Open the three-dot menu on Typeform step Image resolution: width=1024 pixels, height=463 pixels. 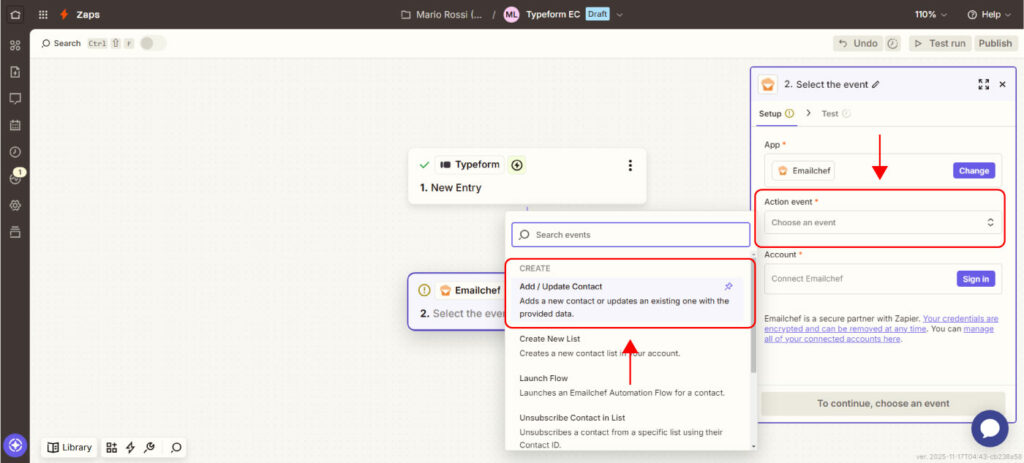point(630,165)
